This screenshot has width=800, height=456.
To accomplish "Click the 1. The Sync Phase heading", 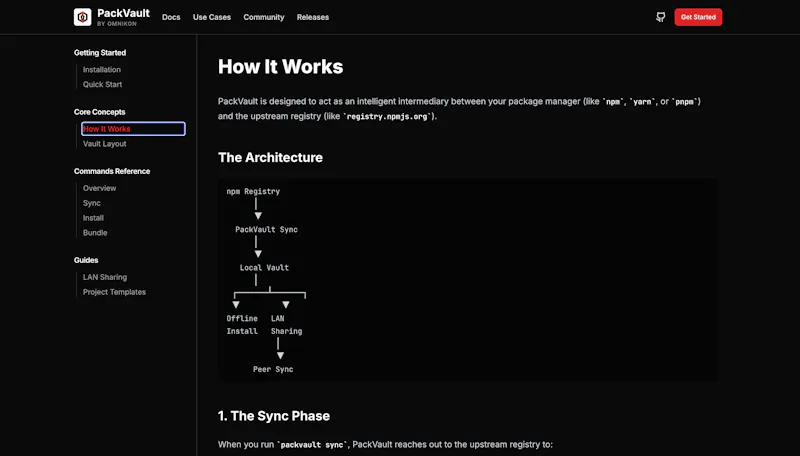I will 274,416.
